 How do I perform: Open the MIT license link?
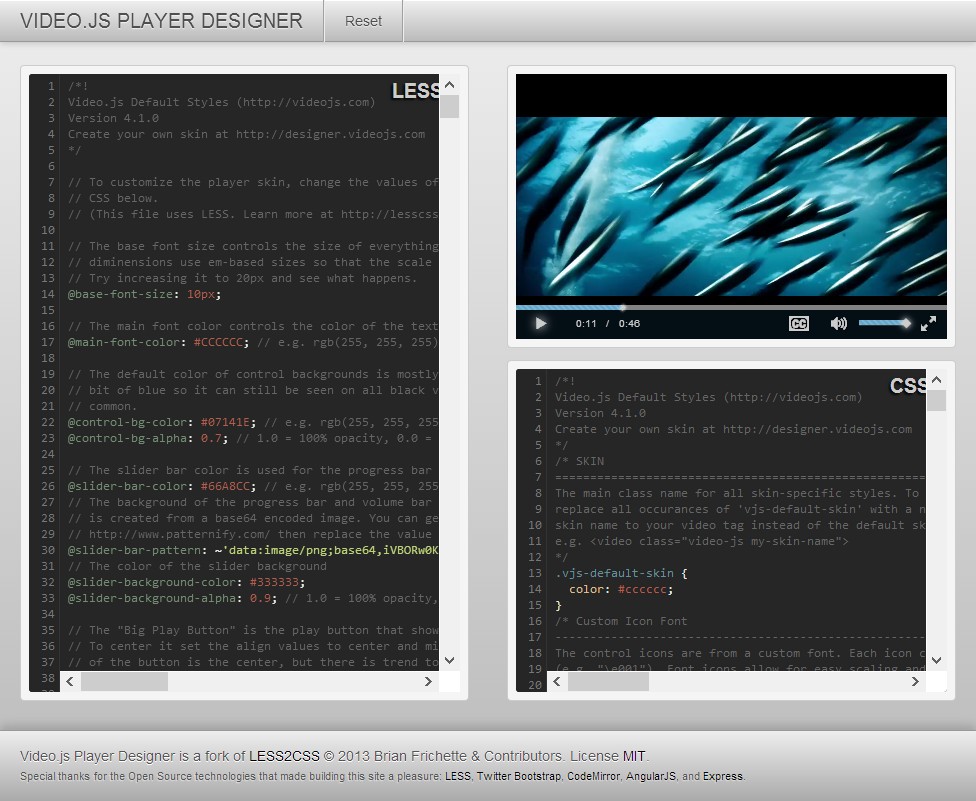click(x=634, y=756)
